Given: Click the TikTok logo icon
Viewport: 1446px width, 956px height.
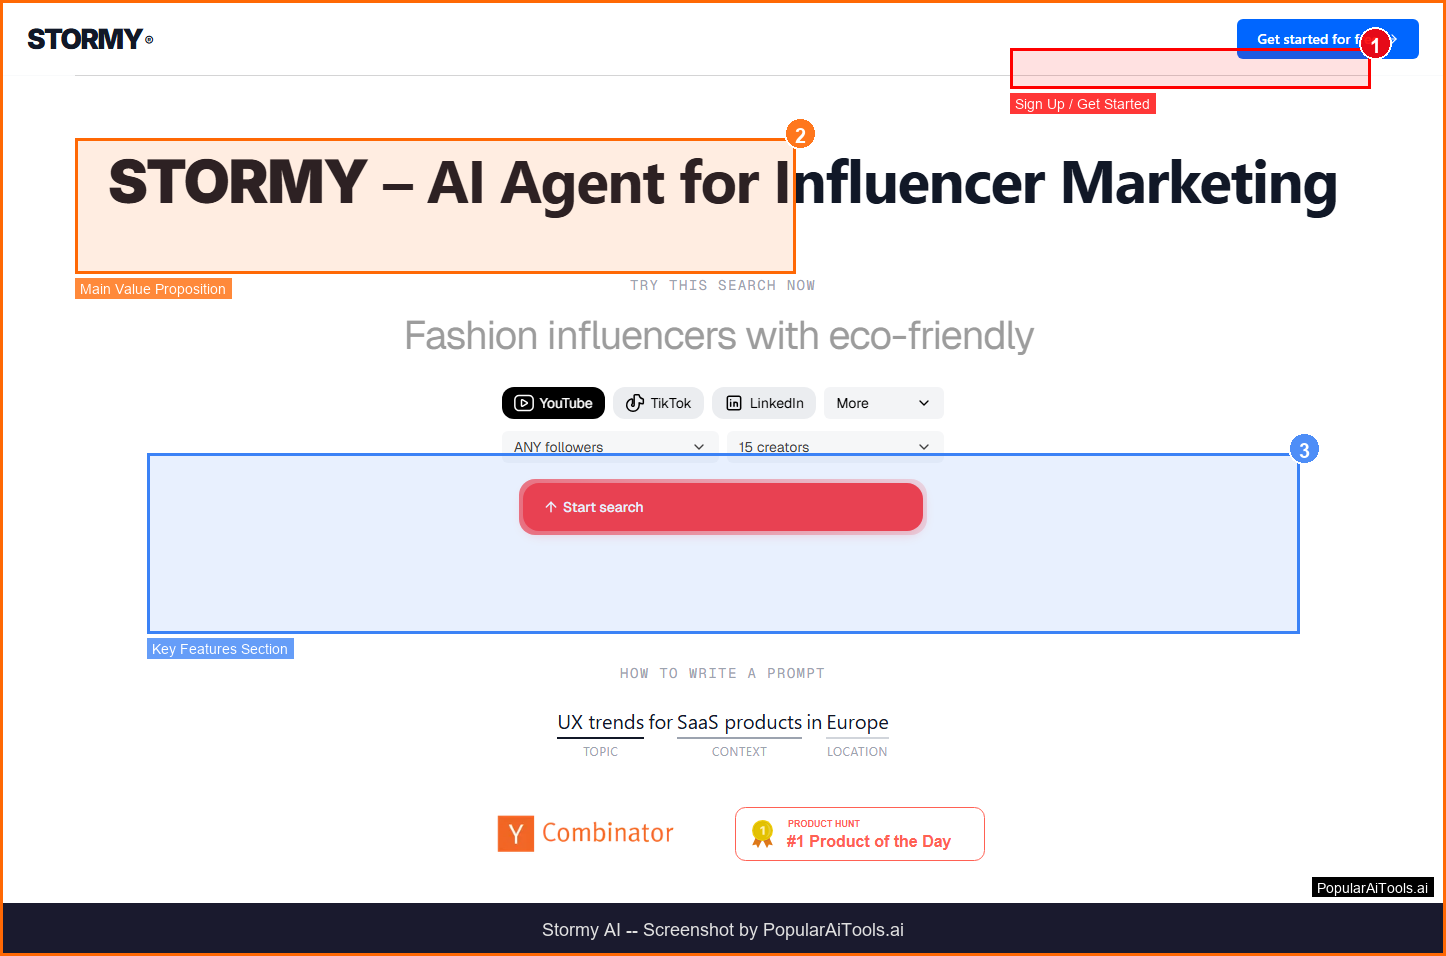Looking at the screenshot, I should [635, 403].
